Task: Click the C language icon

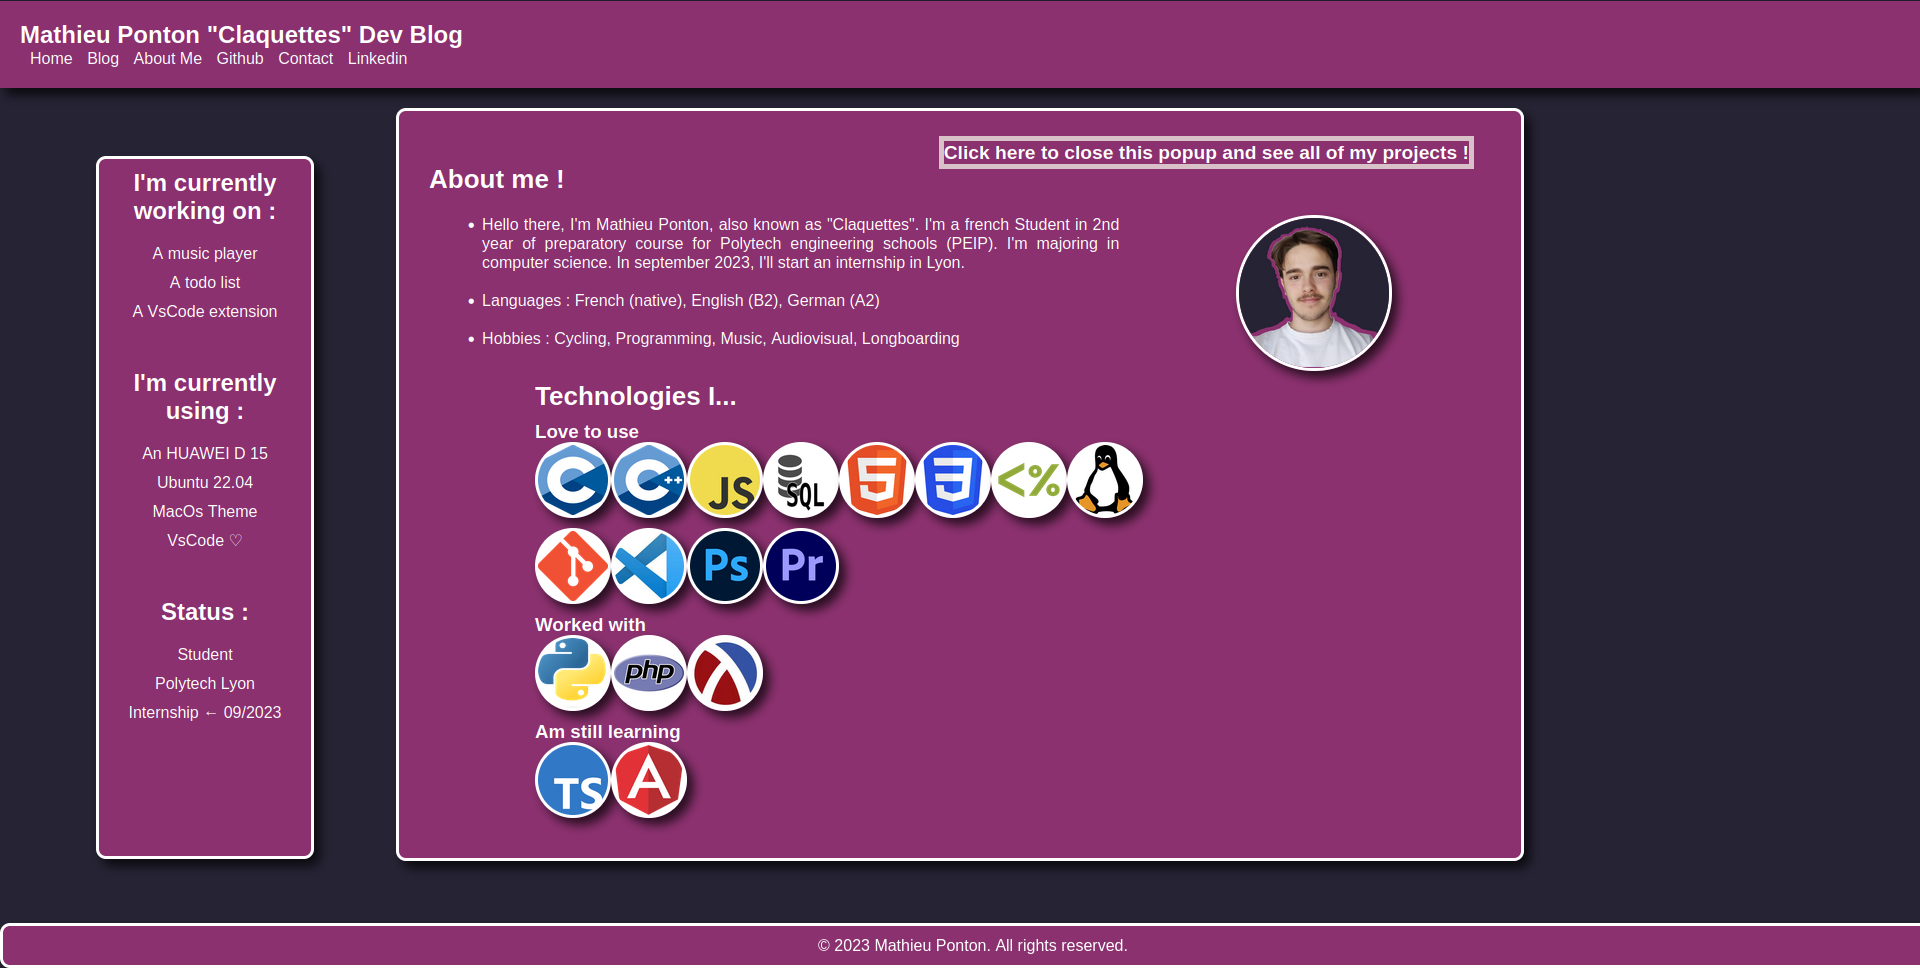Action: pos(573,480)
